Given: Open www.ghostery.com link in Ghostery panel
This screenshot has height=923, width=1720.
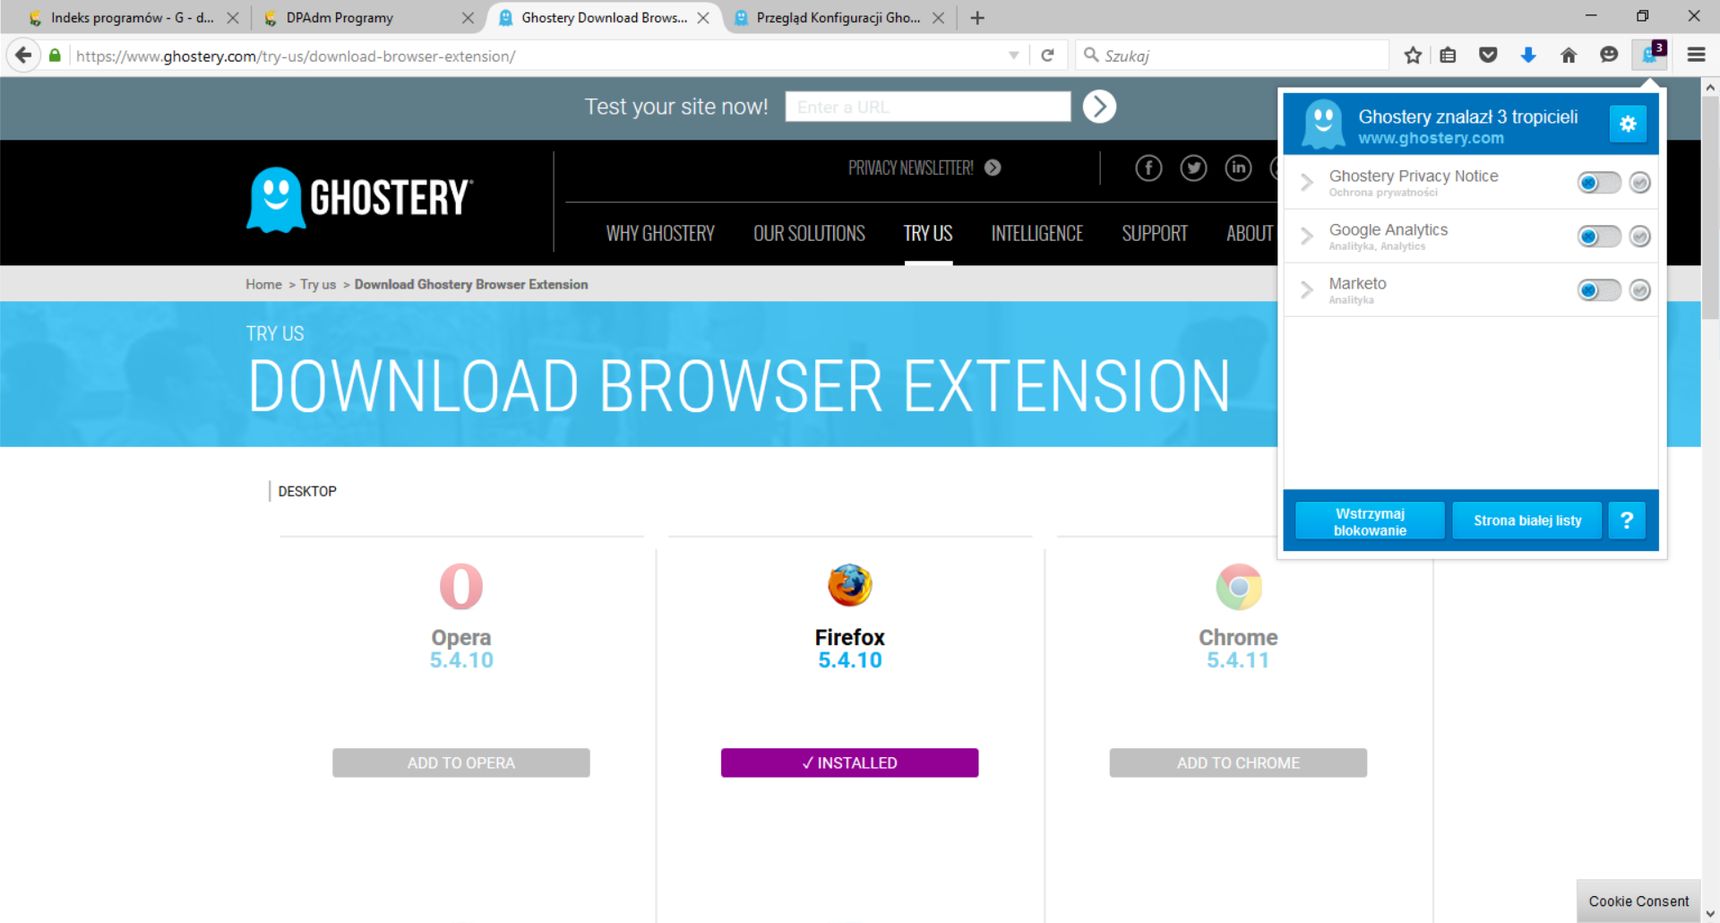Looking at the screenshot, I should pos(1431,138).
